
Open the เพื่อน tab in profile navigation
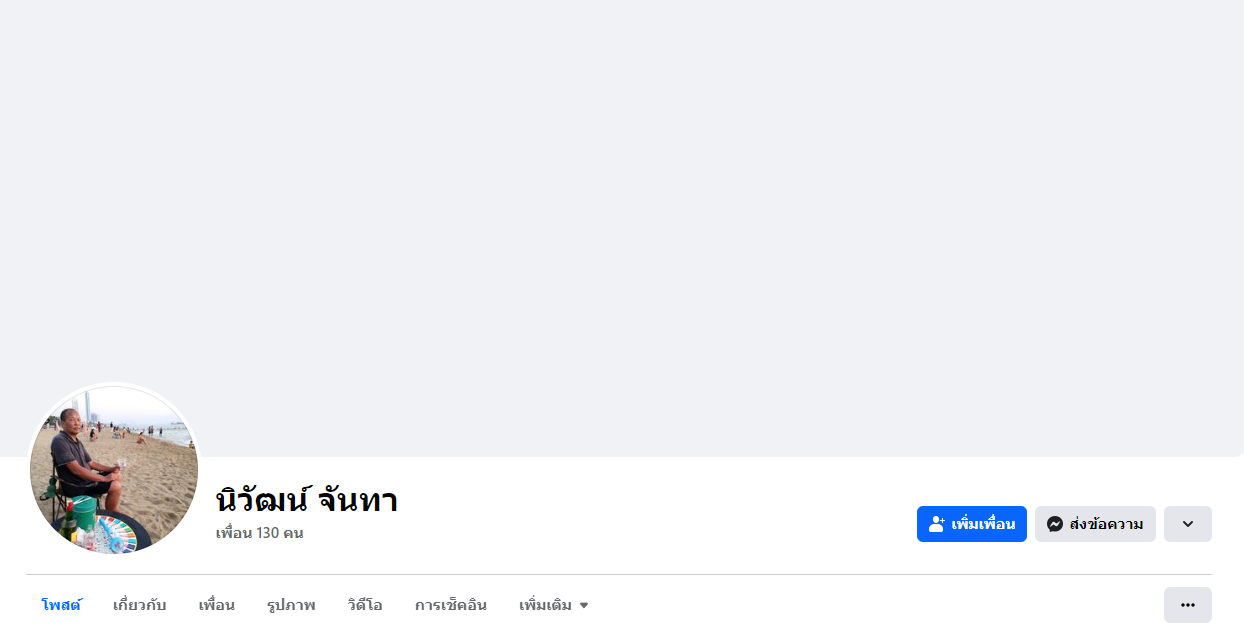pos(216,605)
